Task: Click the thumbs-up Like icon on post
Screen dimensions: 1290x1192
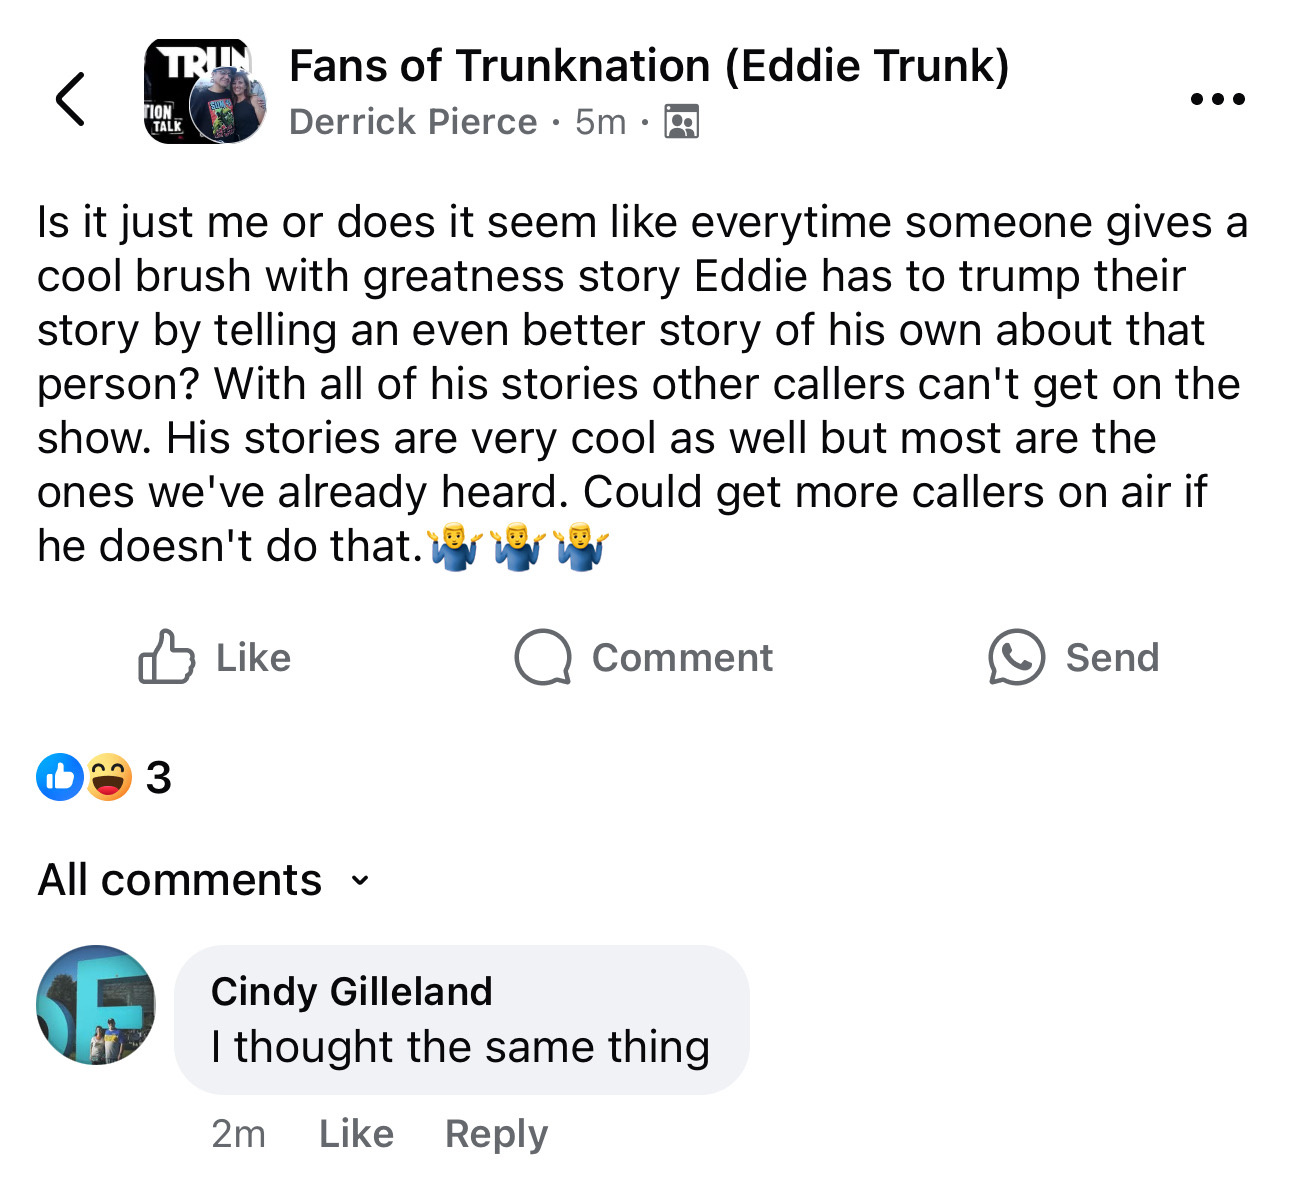Action: [x=166, y=657]
